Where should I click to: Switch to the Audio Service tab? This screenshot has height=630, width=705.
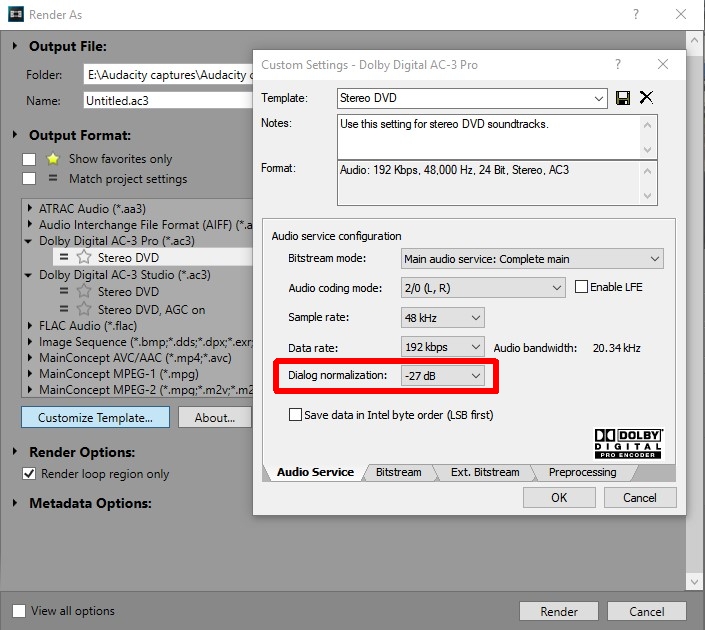(x=315, y=472)
